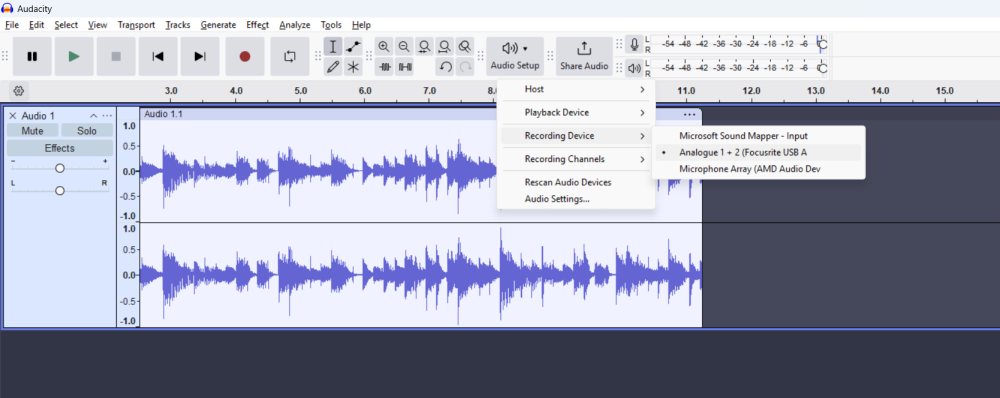Click the Undo arrow icon
This screenshot has height=398, width=1000.
point(446,66)
